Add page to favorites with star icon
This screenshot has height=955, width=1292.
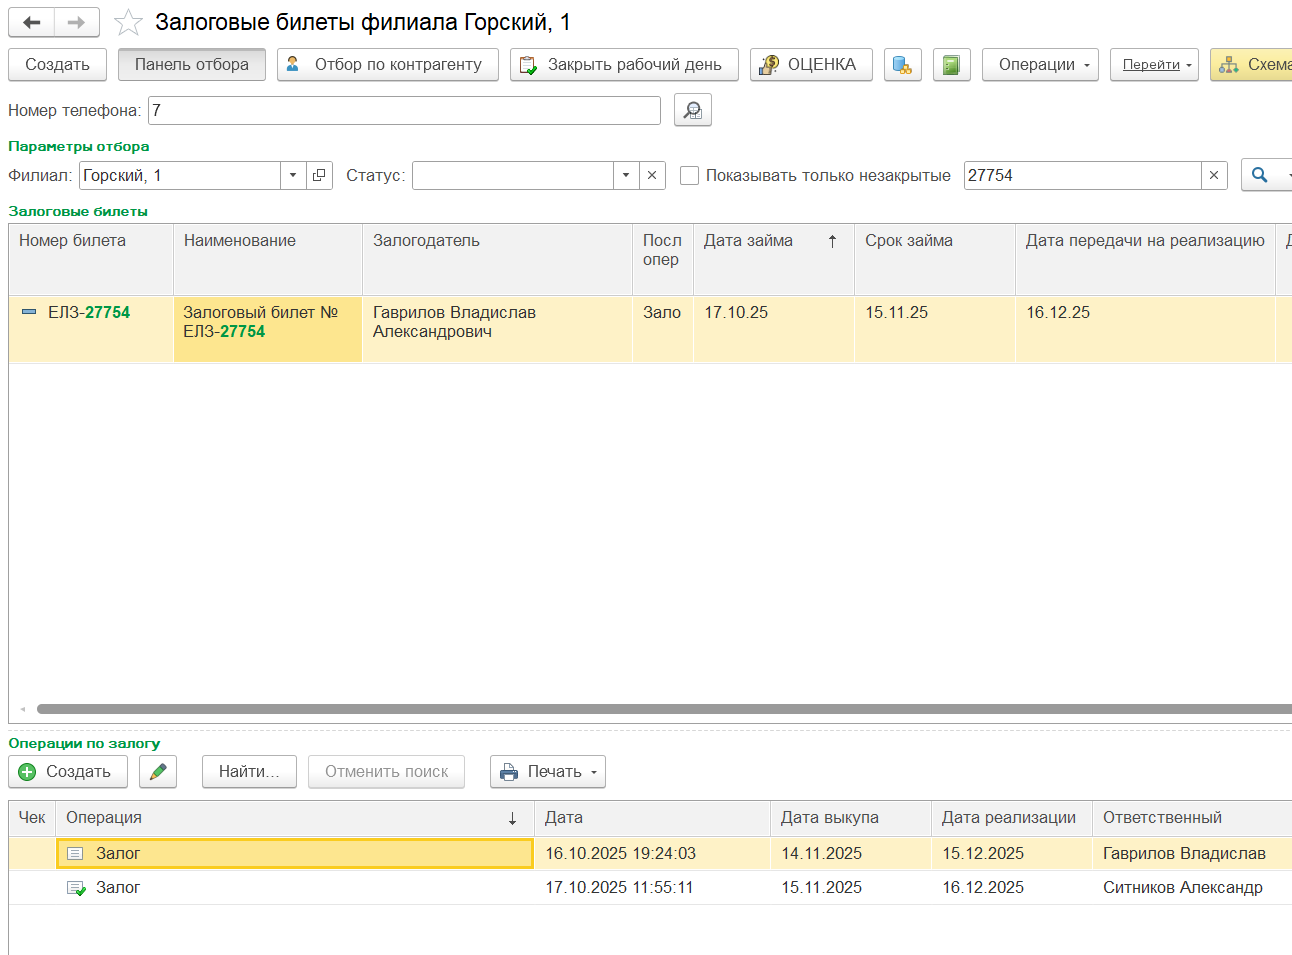[128, 22]
